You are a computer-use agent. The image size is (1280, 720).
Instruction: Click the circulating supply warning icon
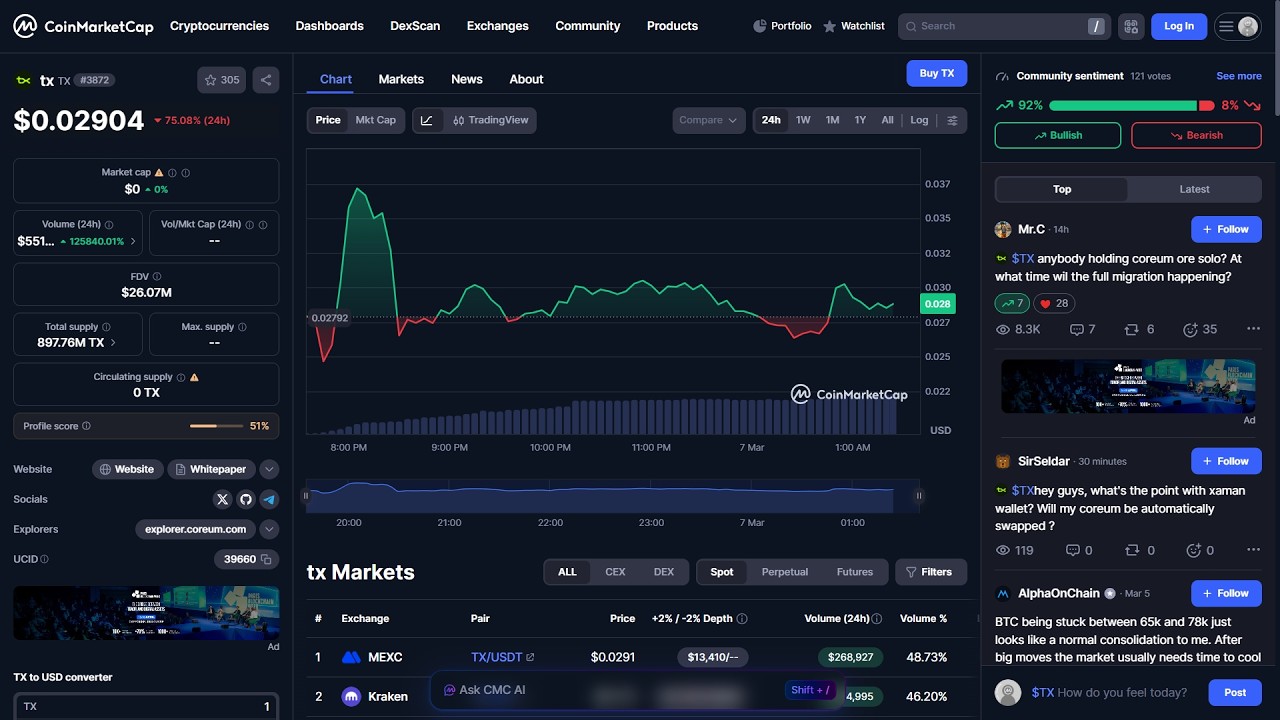click(194, 377)
